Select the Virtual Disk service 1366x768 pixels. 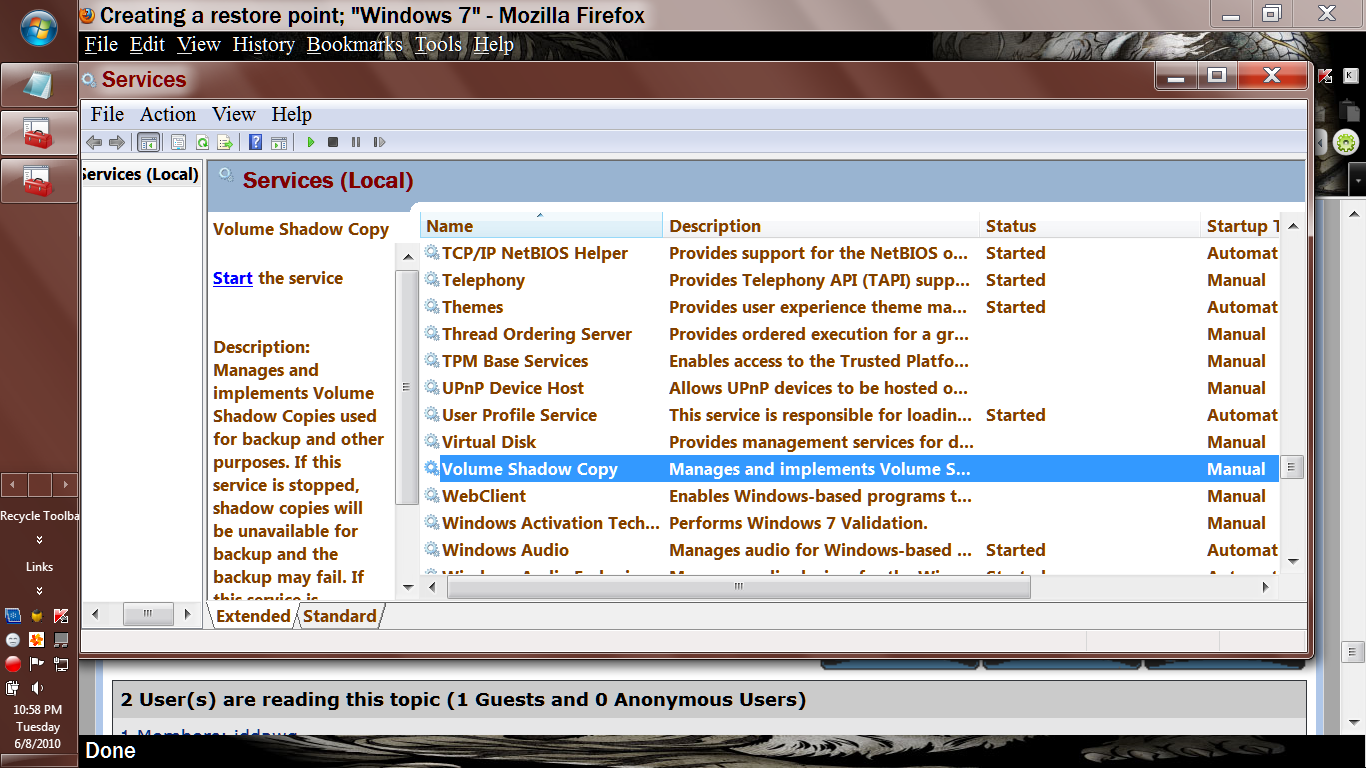(850, 442)
